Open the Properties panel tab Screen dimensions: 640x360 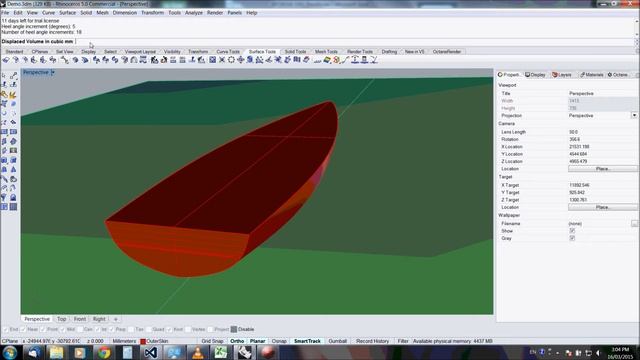point(509,75)
